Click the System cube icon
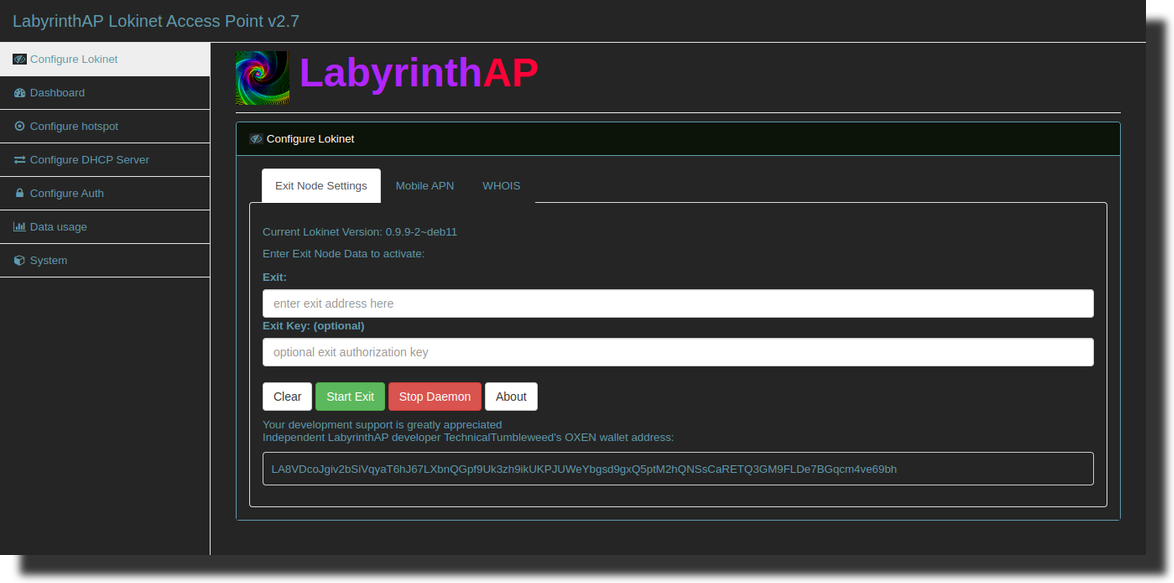The image size is (1174, 583). (x=19, y=260)
